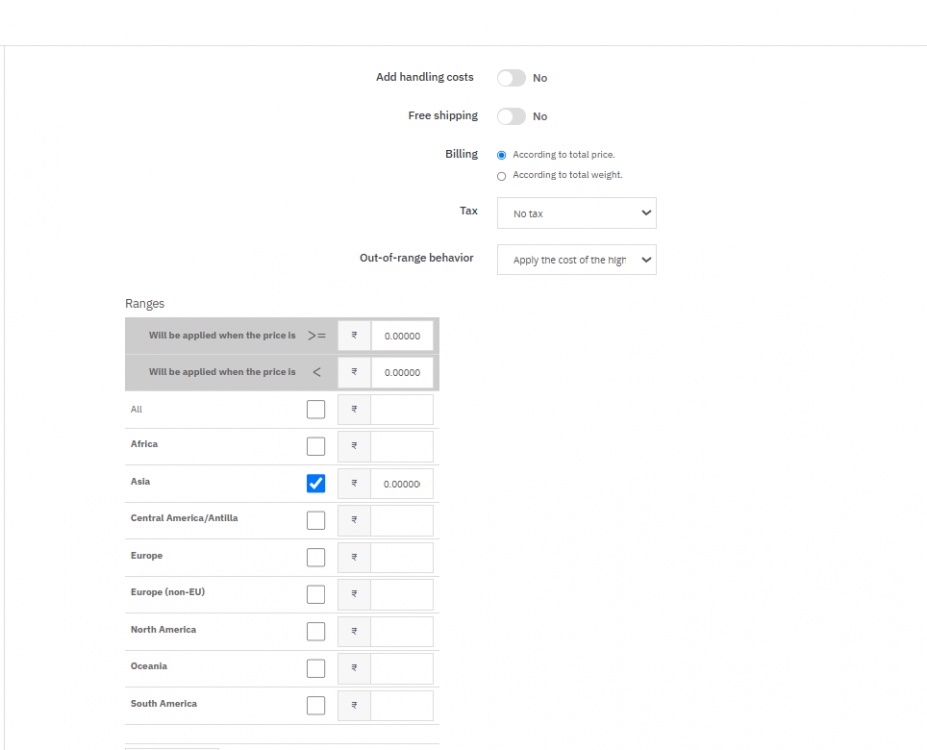Select the Europe zone checkbox

click(316, 557)
